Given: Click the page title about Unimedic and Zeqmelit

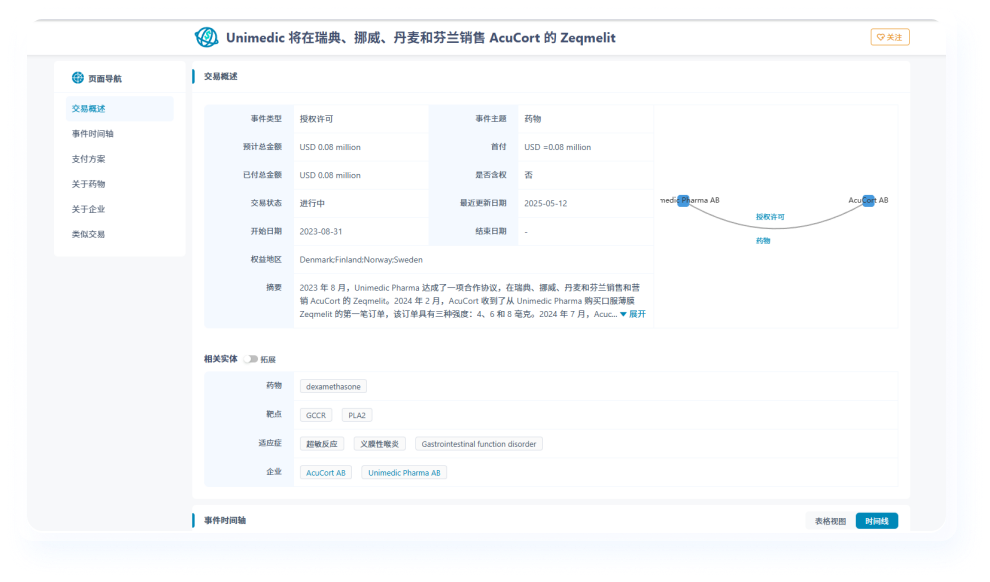Looking at the screenshot, I should click(420, 38).
